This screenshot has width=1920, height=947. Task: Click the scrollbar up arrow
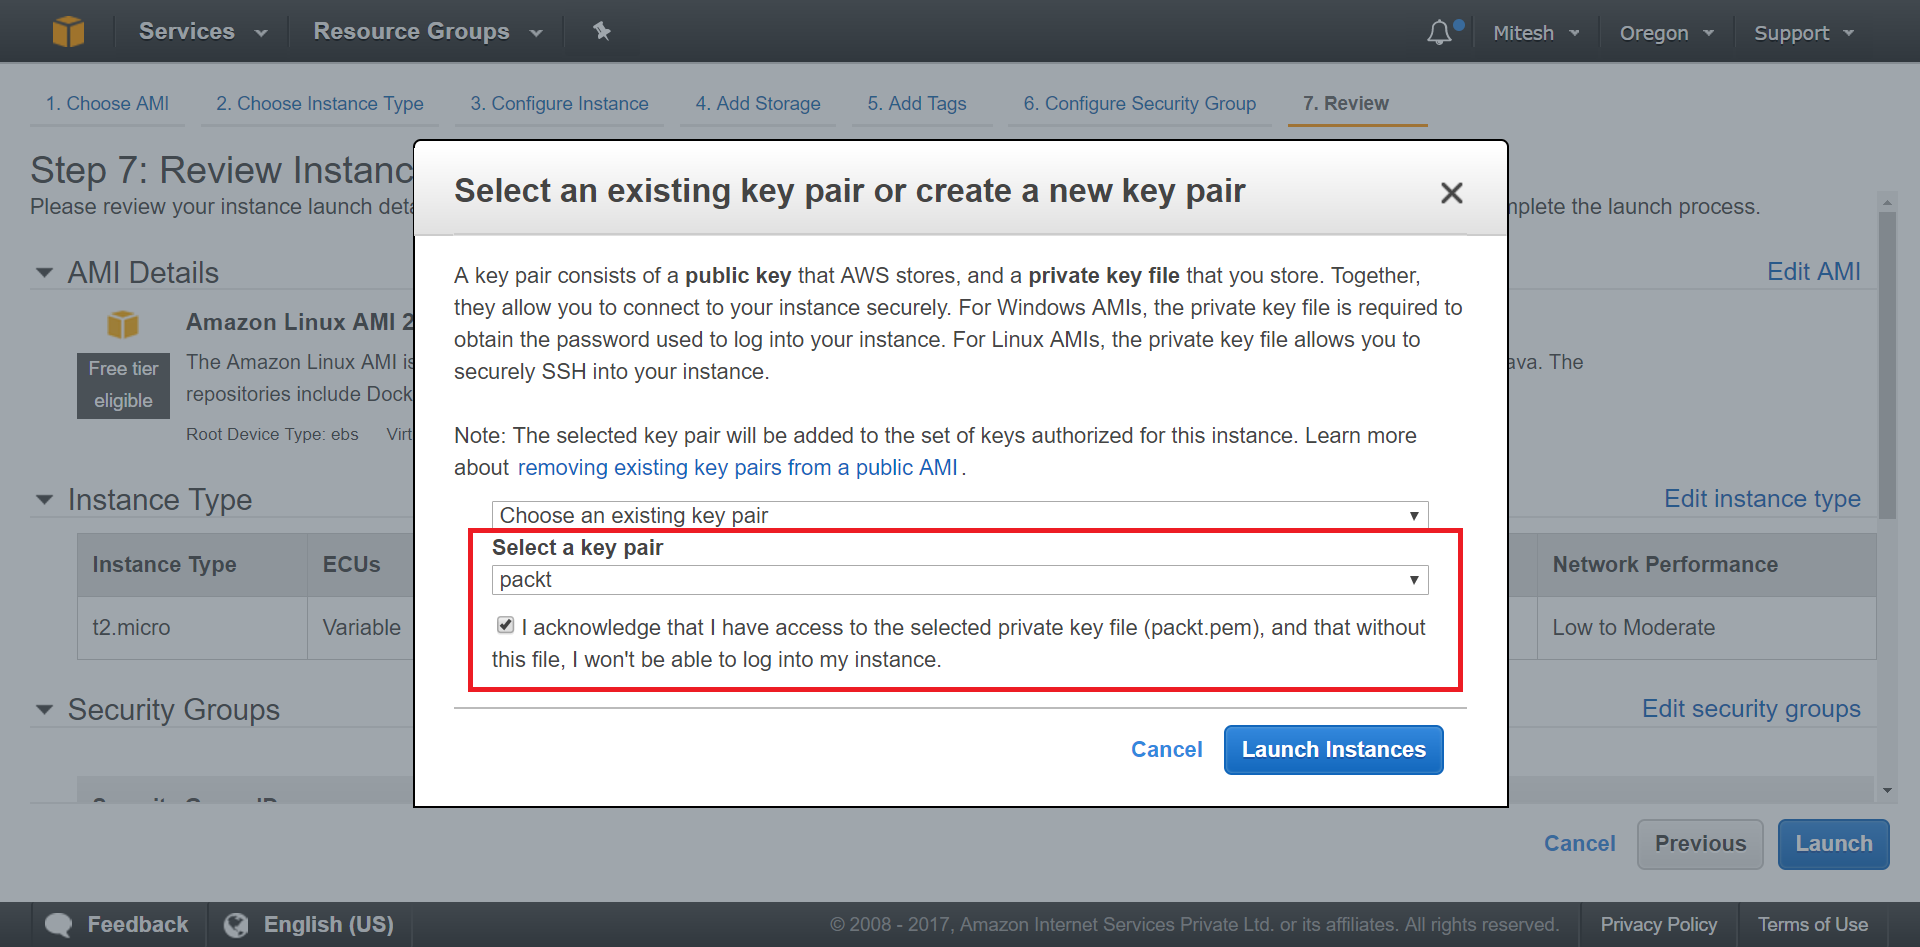(1887, 201)
